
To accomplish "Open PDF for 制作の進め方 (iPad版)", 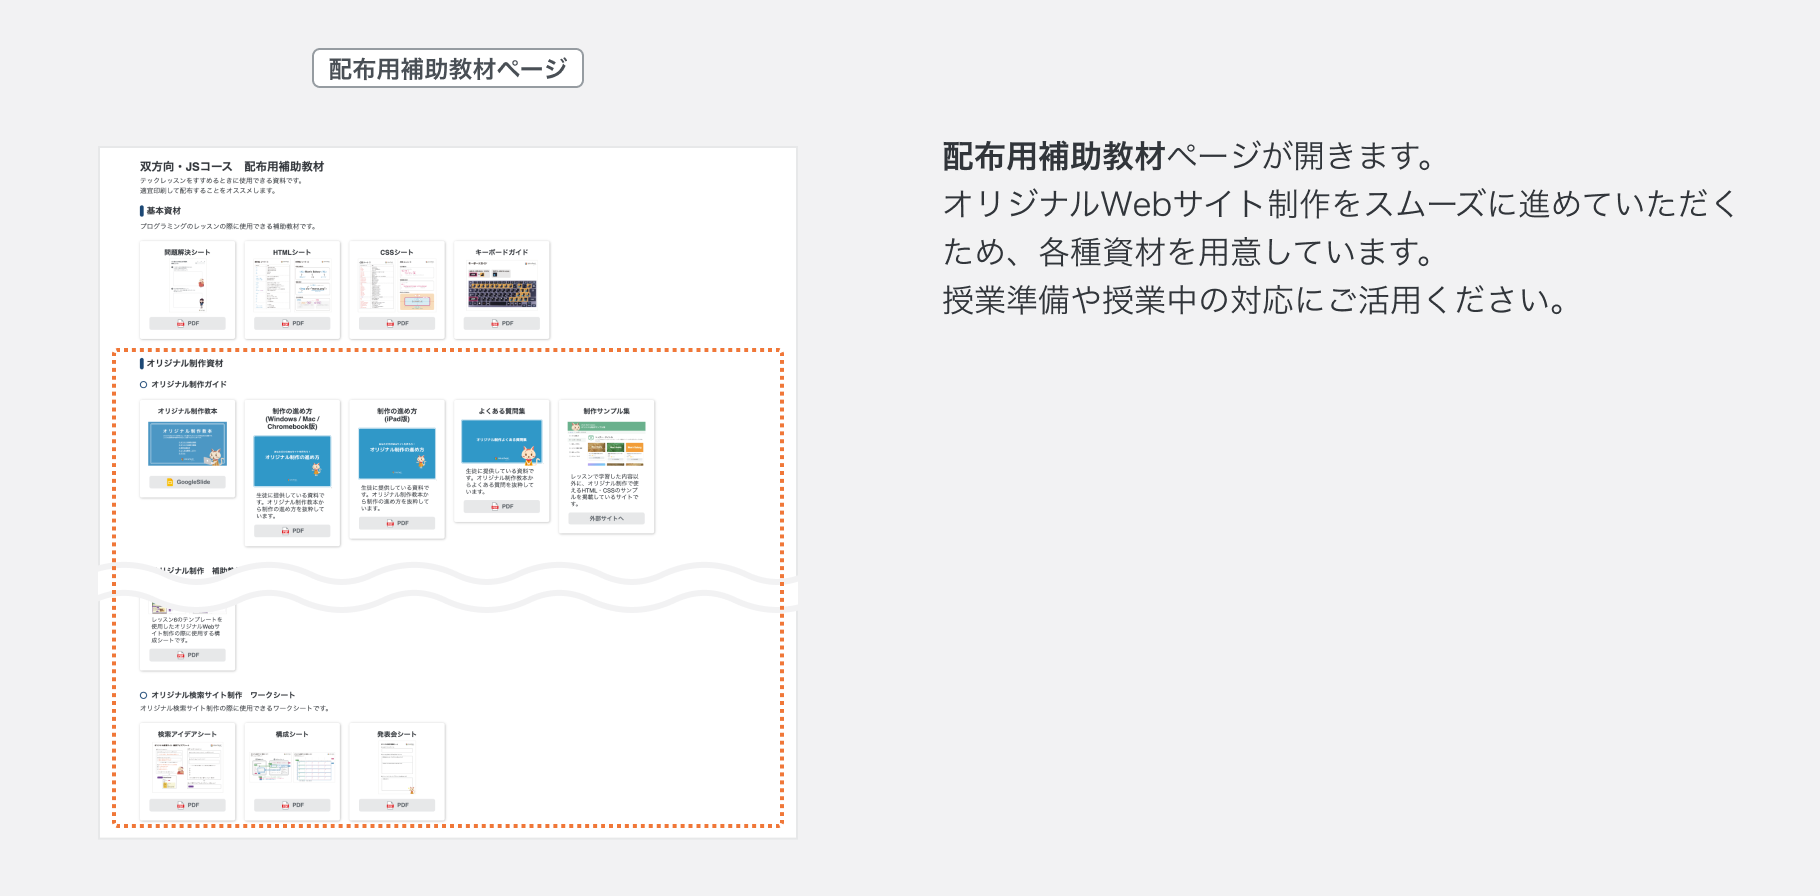I will 397,523.
